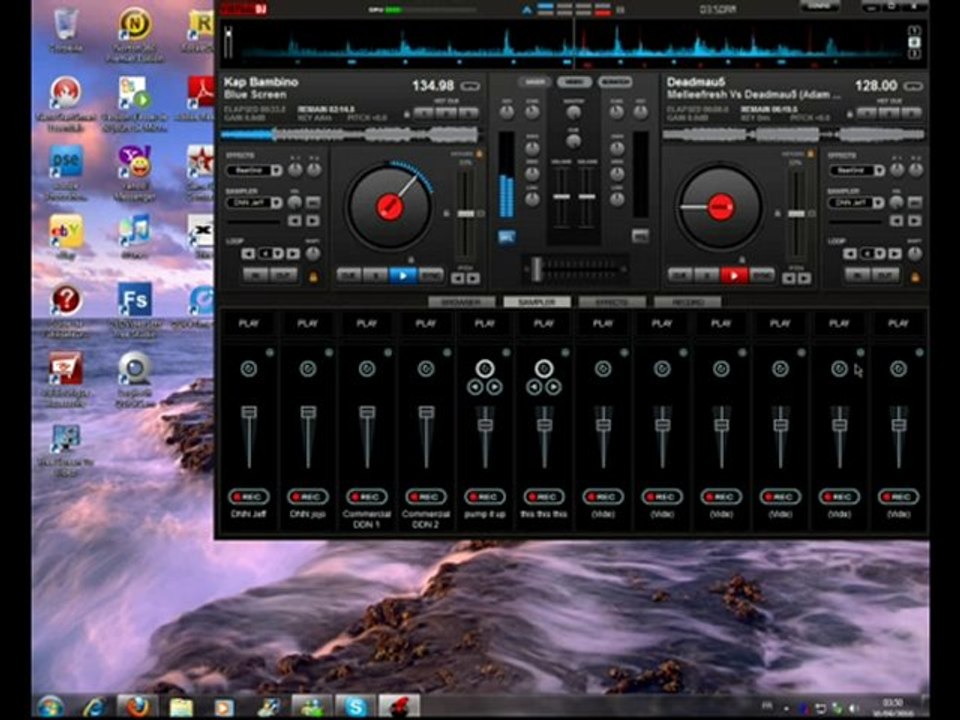960x720 pixels.
Task: Click the left deck pitch slider handle
Action: 466,214
